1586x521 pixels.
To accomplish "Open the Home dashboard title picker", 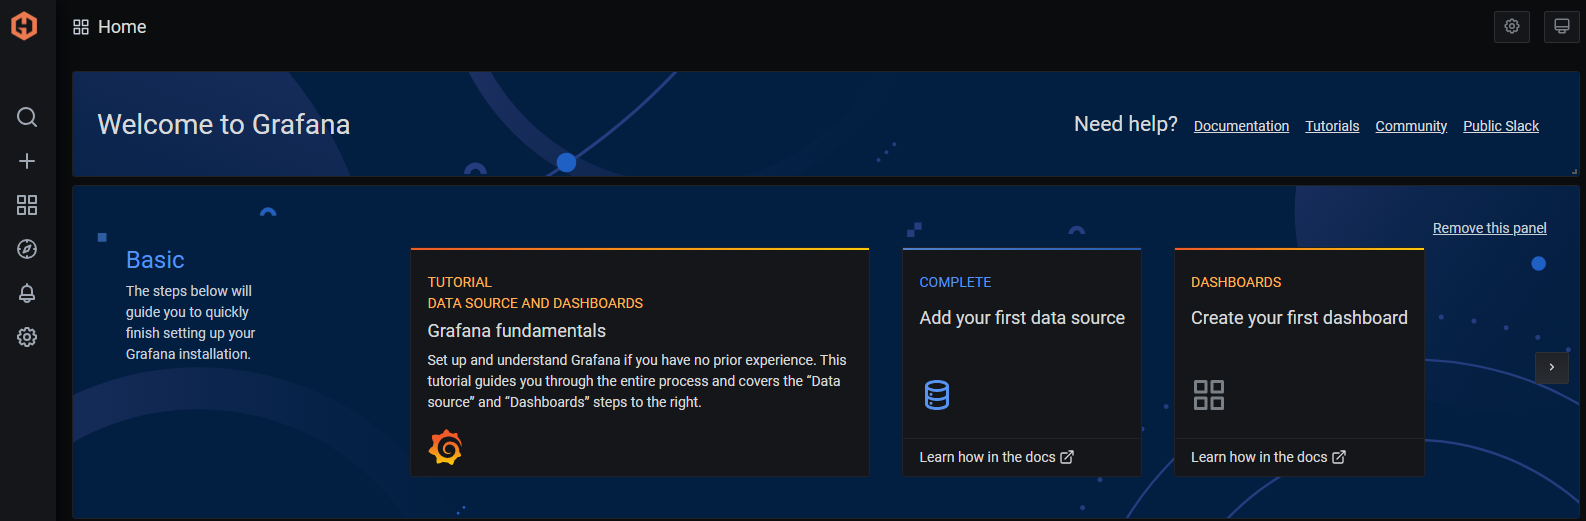I will (122, 27).
